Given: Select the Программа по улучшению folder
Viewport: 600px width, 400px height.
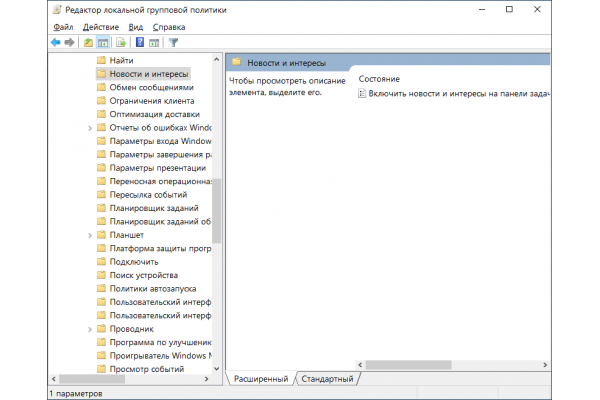Looking at the screenshot, I should click(x=154, y=342).
